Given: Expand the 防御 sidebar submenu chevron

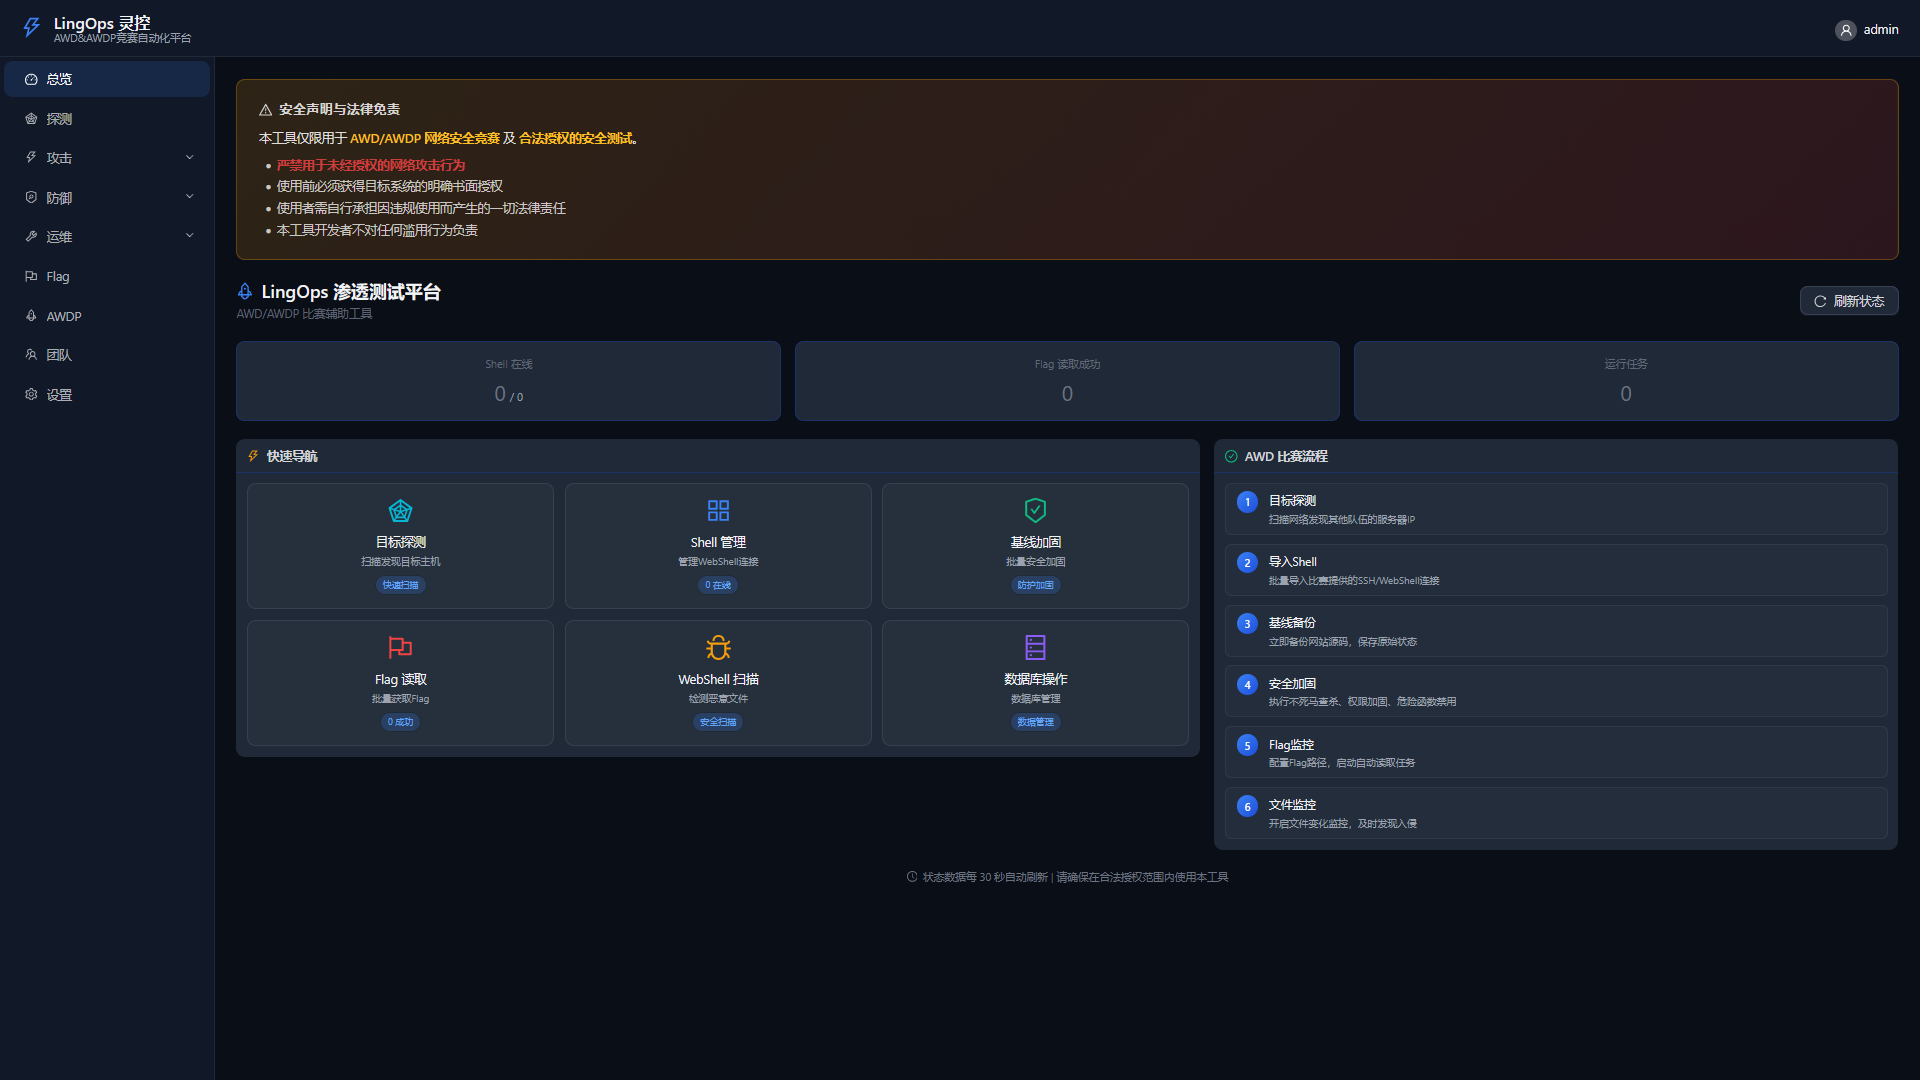Looking at the screenshot, I should 189,197.
